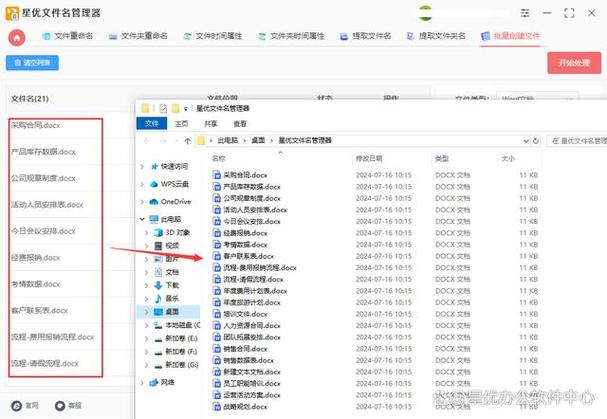The width and height of the screenshot is (607, 419).
Task: Expand the 网络 tree node chevron
Action: coord(142,383)
